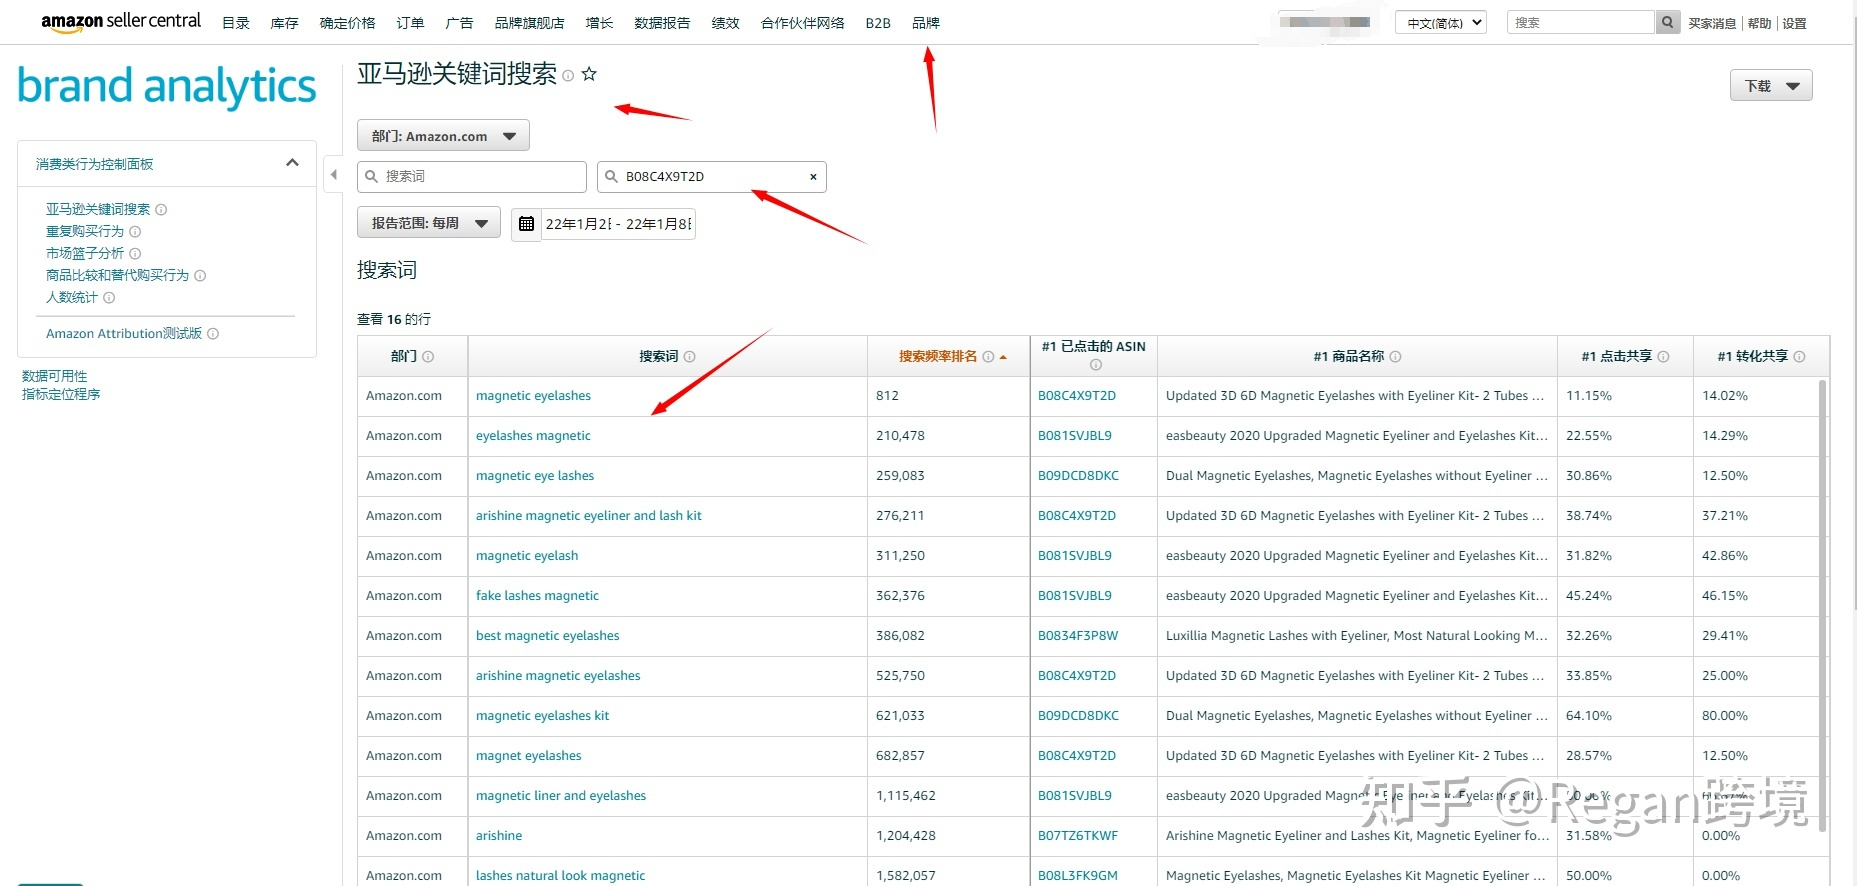
Task: Click info icon under #1 已点击的 ASIN
Action: coord(1095,365)
